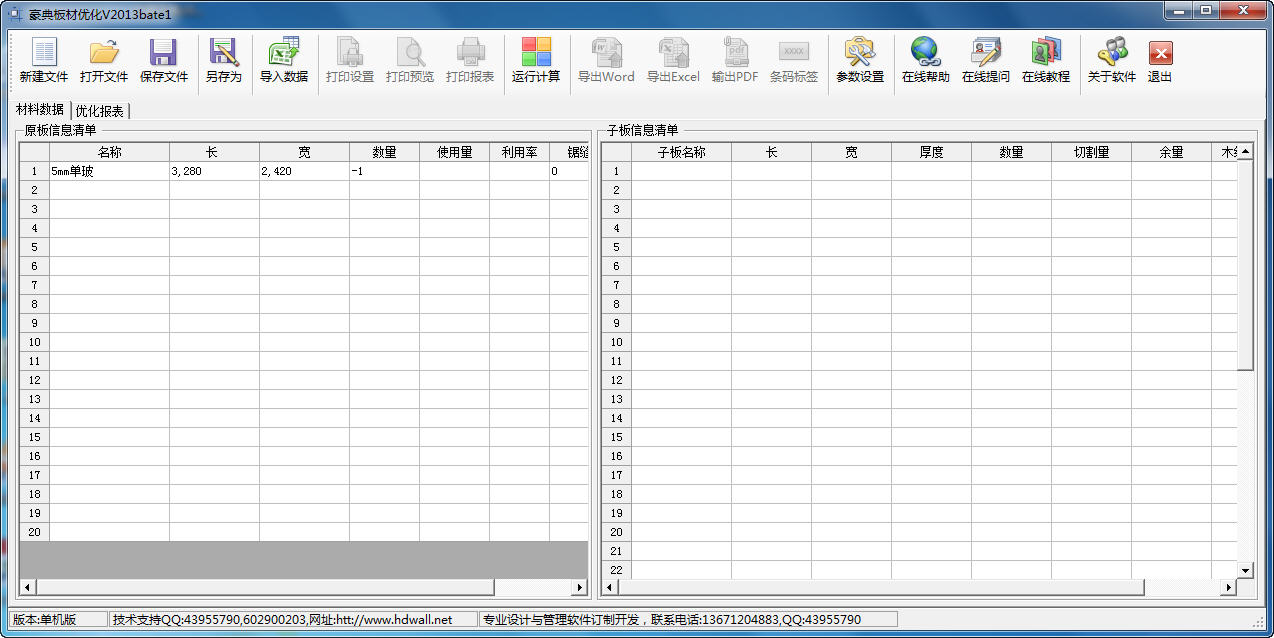Click 原板 table horizontal scrollbar thumb
This screenshot has height=638, width=1274.
pos(265,587)
